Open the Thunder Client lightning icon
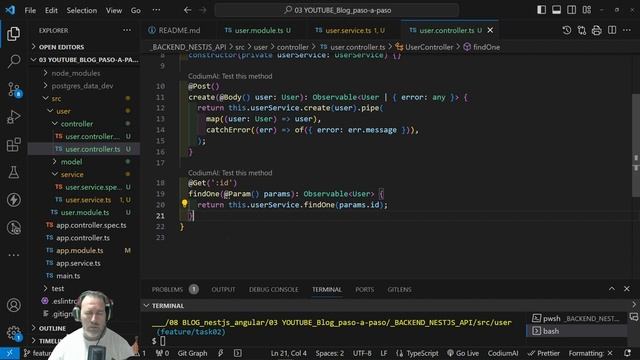The width and height of the screenshot is (640, 360). click(x=13, y=200)
